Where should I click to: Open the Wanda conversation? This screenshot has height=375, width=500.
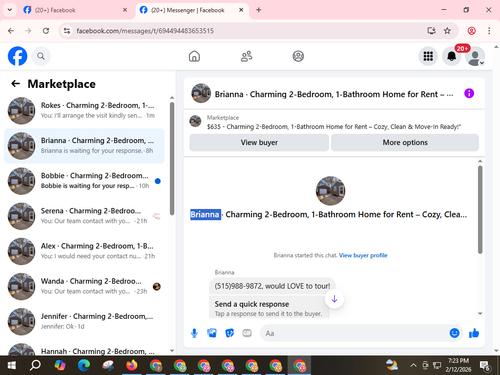coord(84,287)
